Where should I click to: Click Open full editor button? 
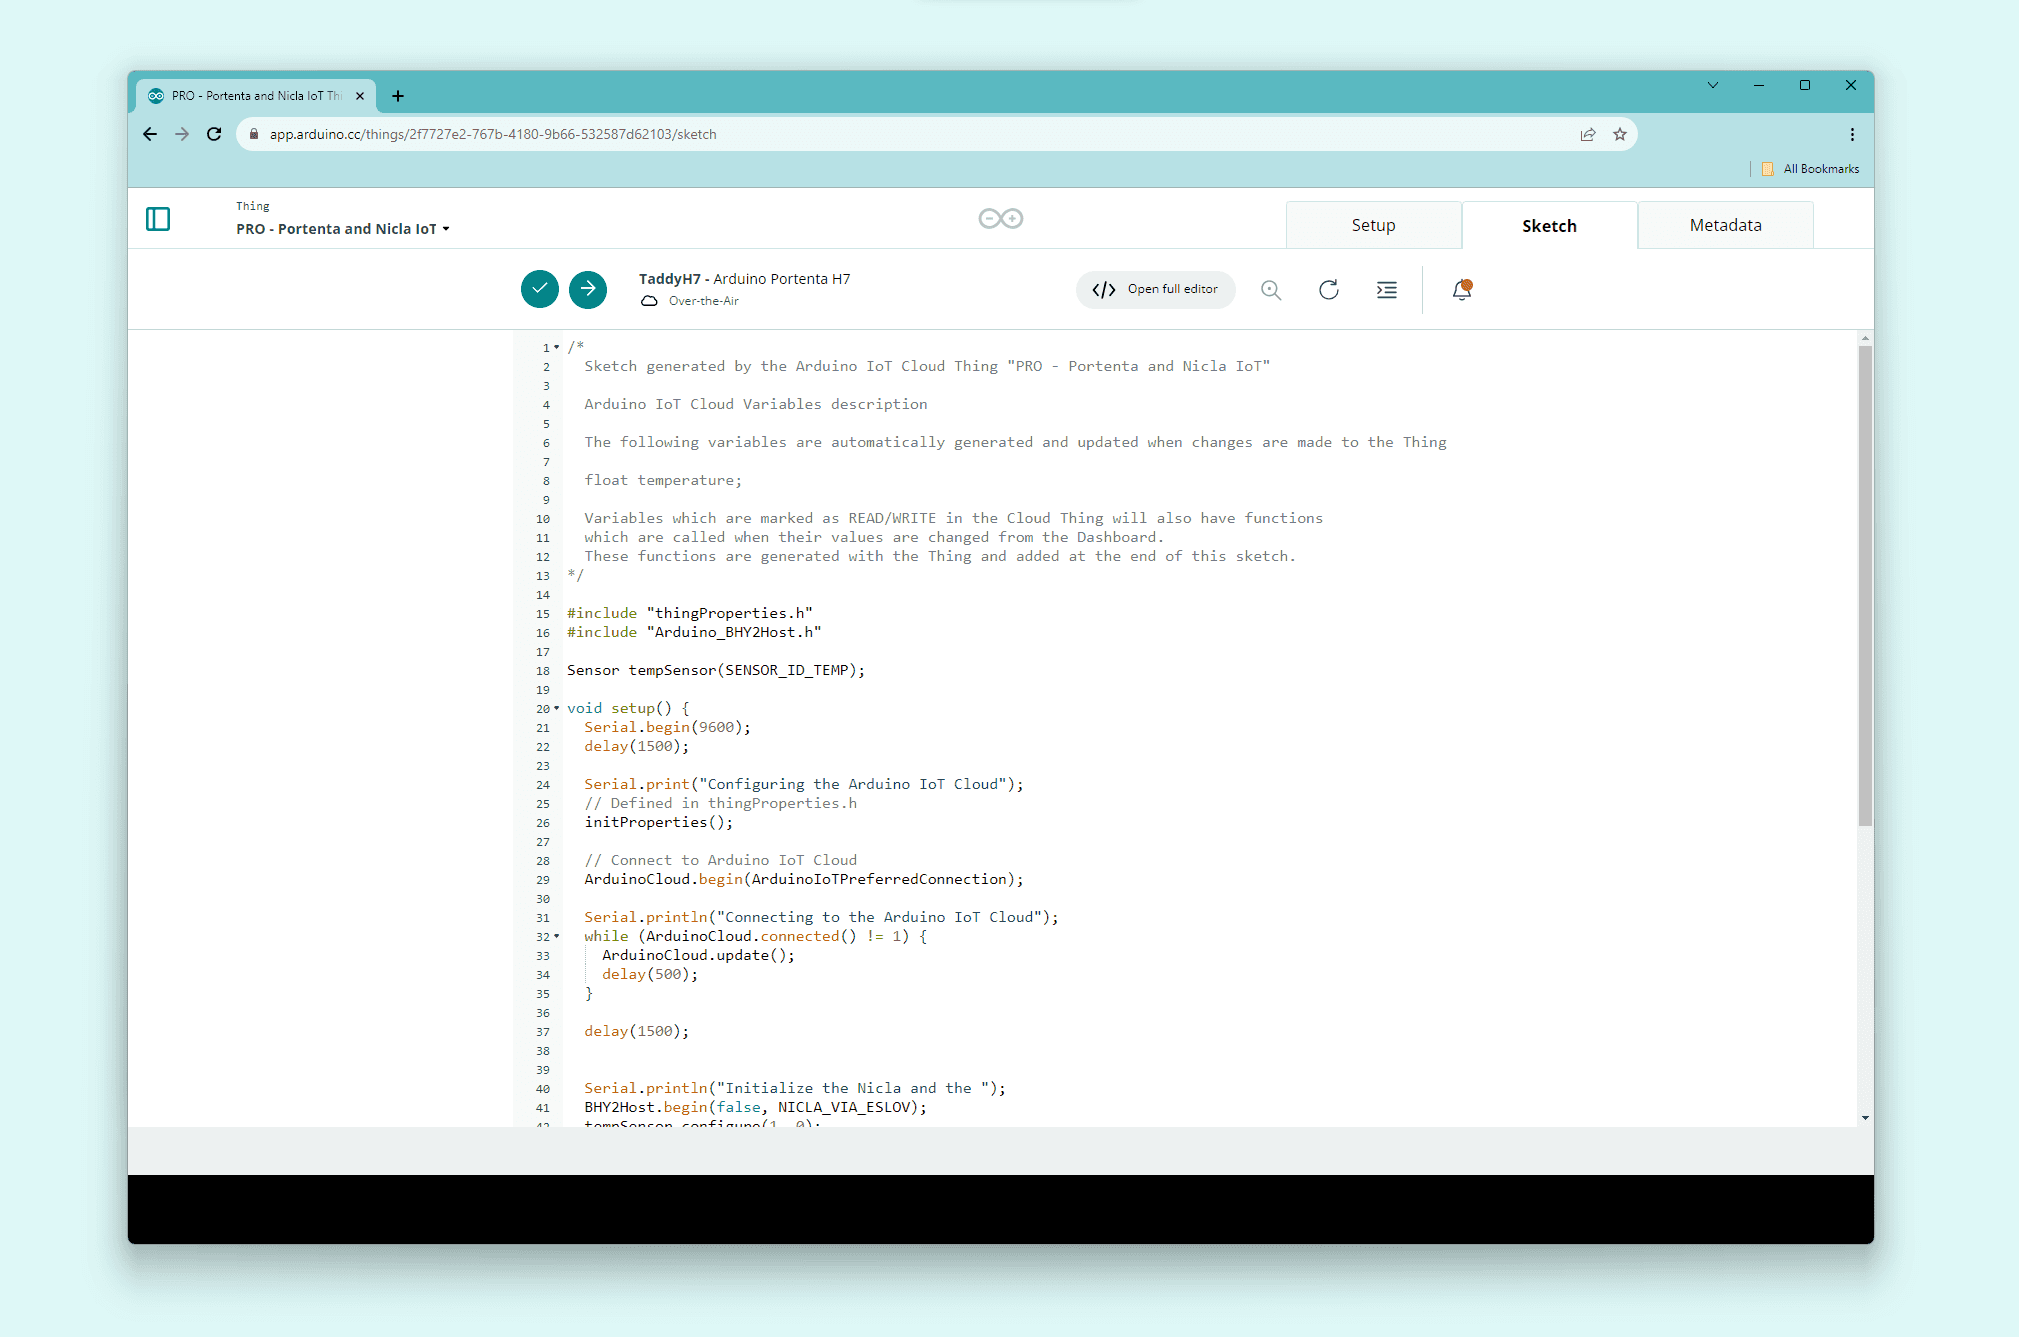point(1156,289)
